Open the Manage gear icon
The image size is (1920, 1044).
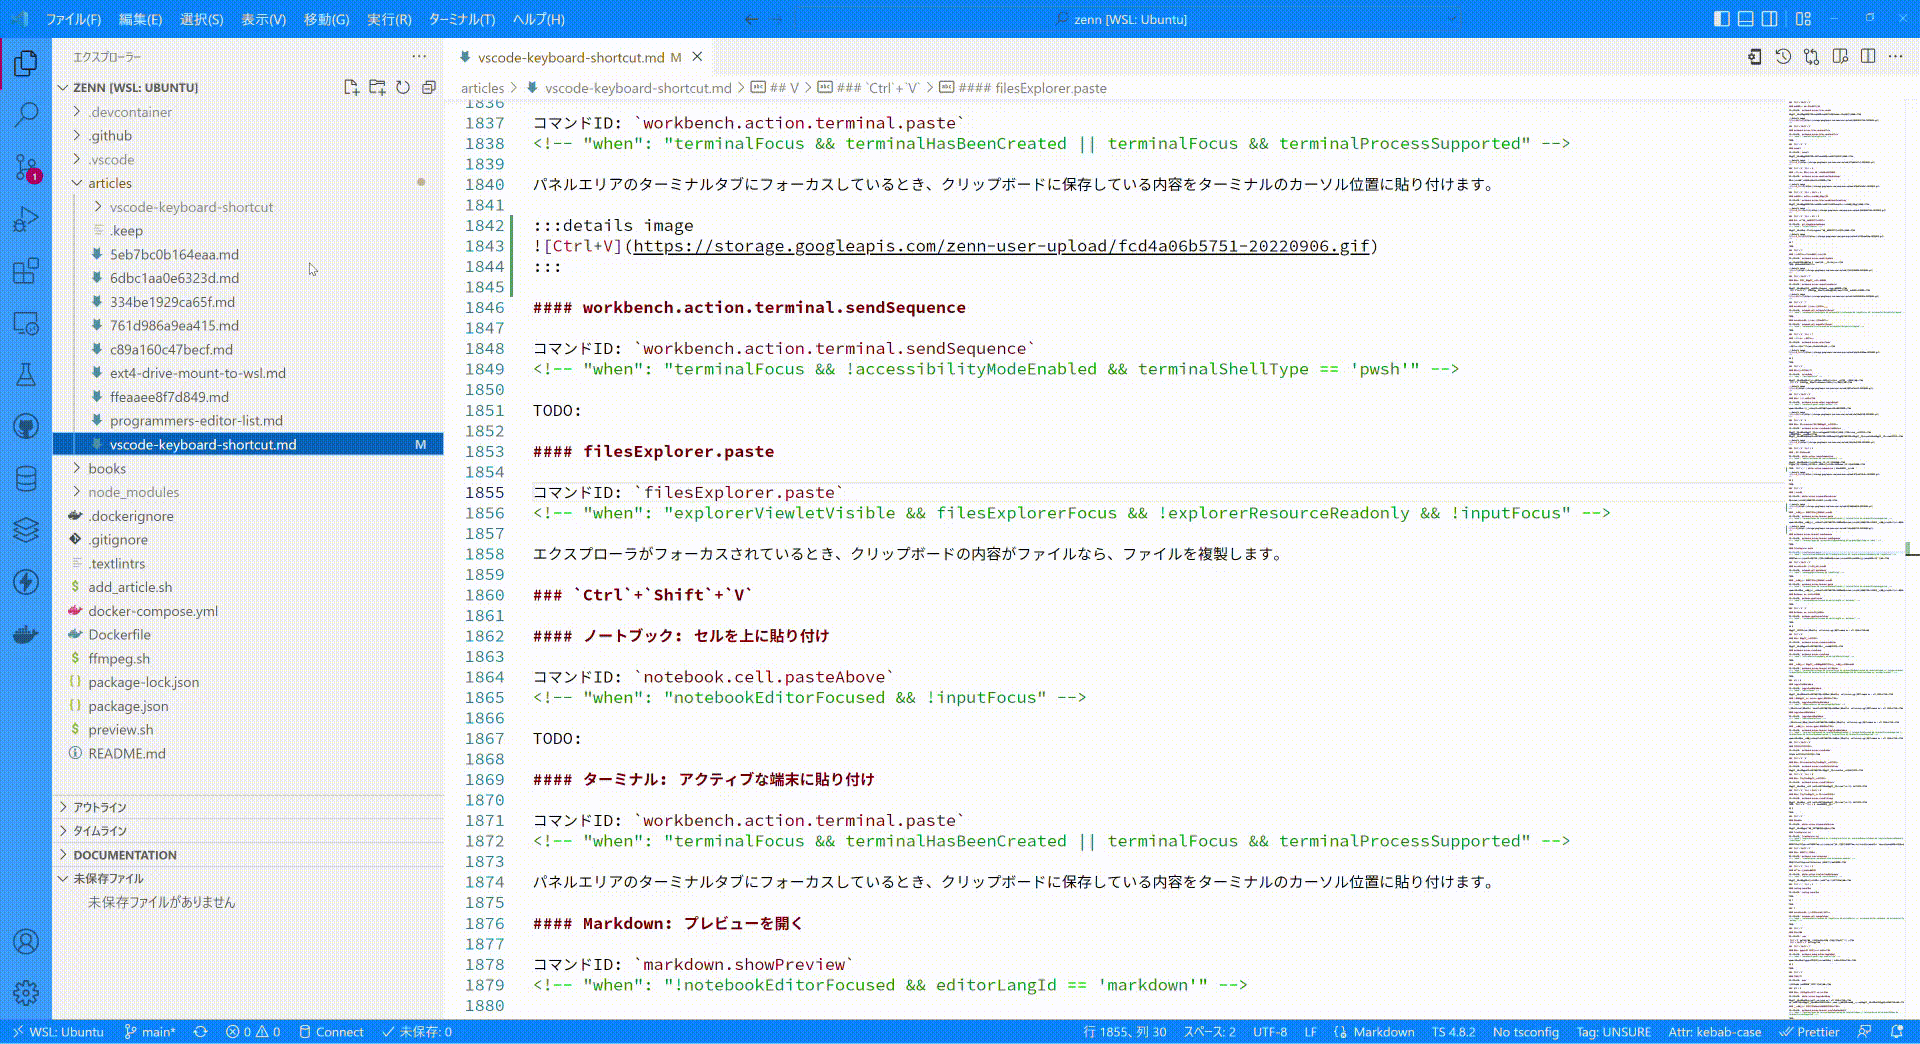coord(26,992)
